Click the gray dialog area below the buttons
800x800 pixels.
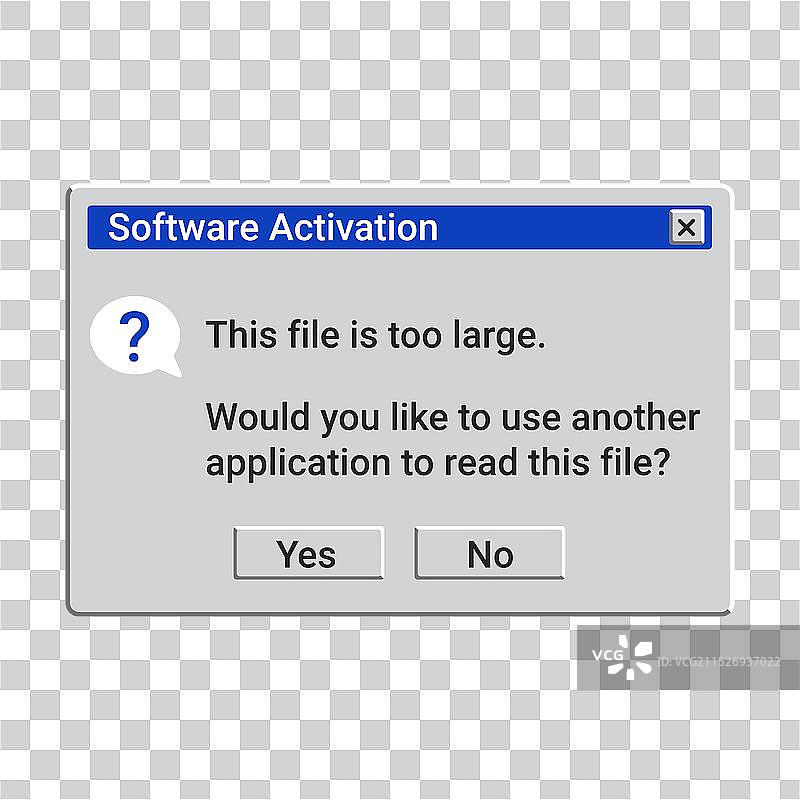coord(400,595)
